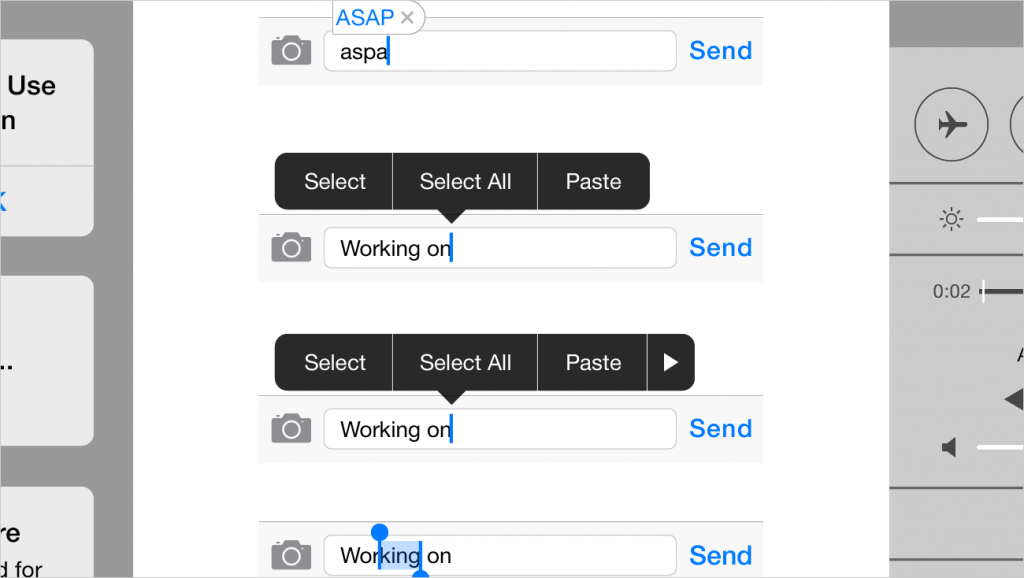Screen dimensions: 1024x578
Task: Tap the brightness sun icon
Action: (x=950, y=218)
